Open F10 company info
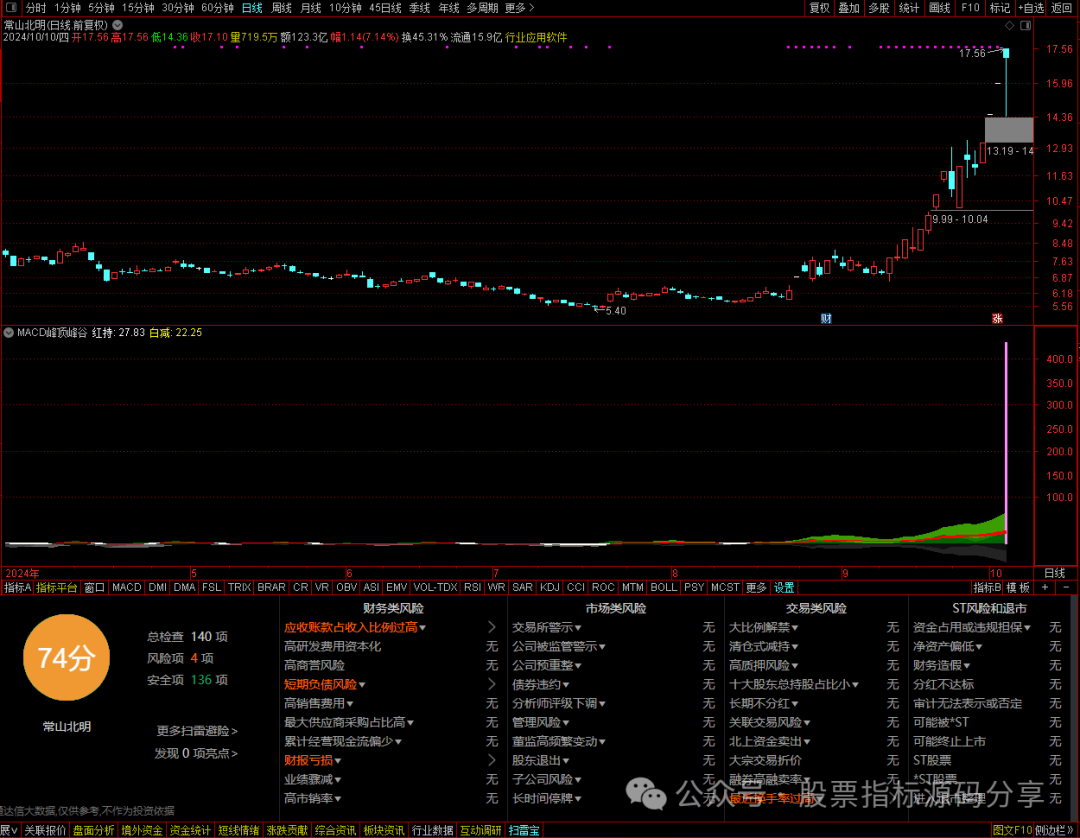 [x=970, y=8]
